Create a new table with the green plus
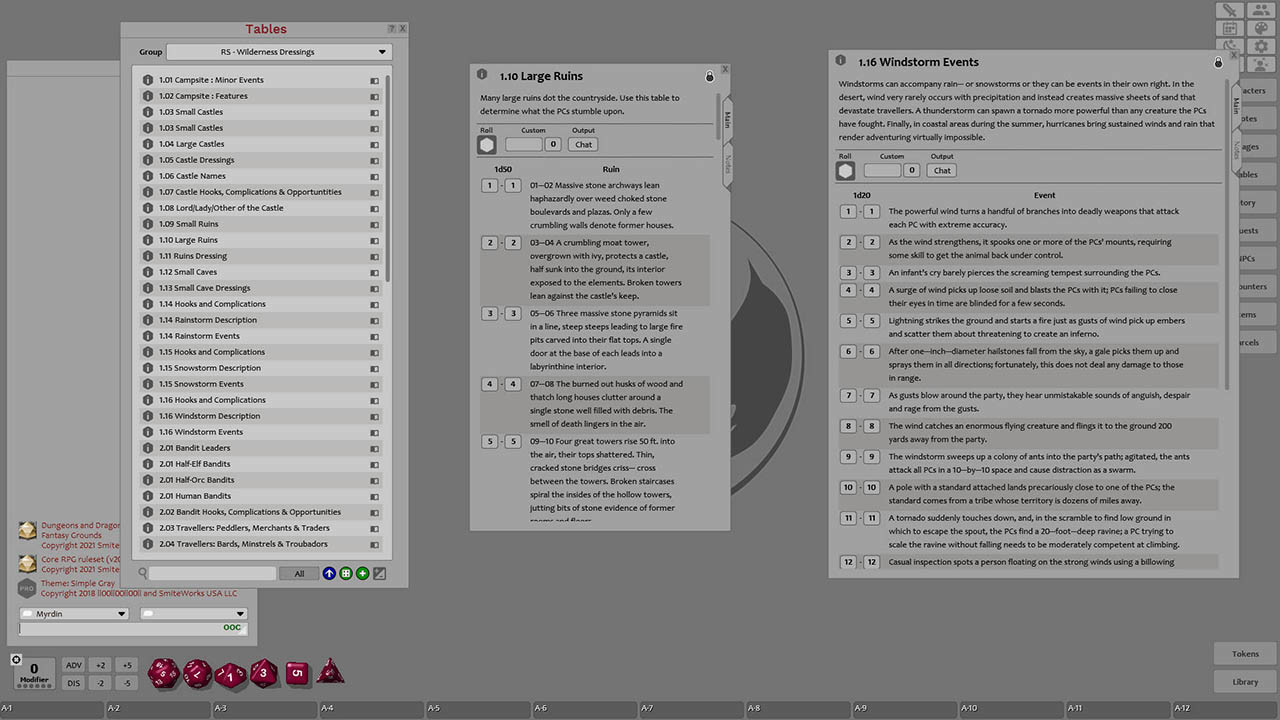 pos(362,573)
